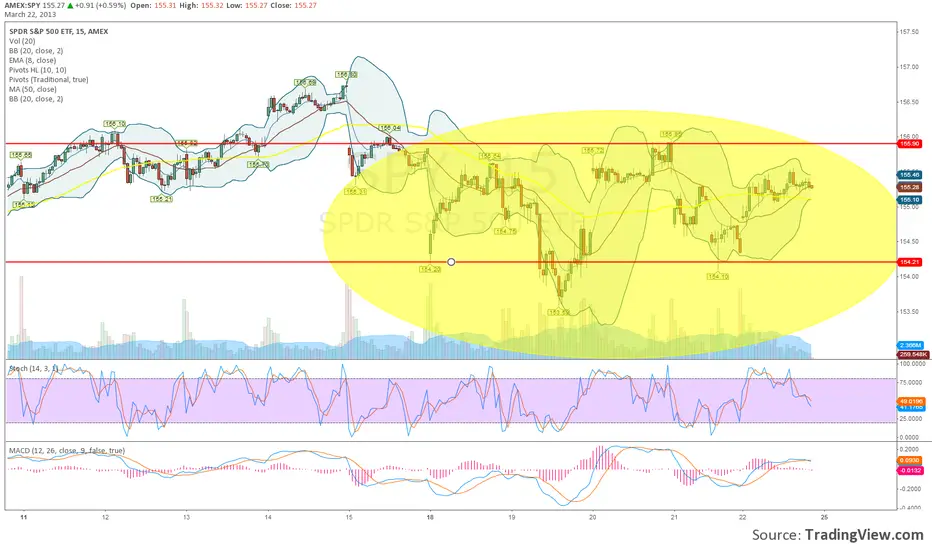
Task: Open the TradingView.com source link
Action: coord(864,535)
